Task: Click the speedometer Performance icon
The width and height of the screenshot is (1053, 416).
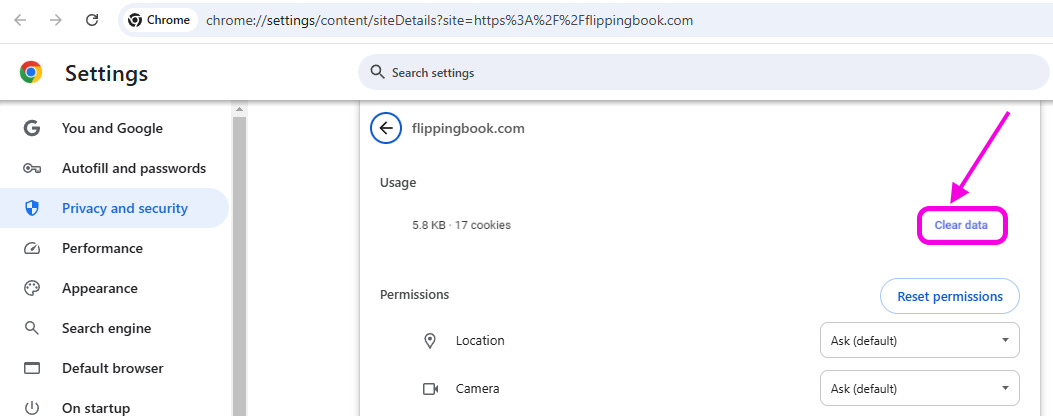Action: coord(32,248)
